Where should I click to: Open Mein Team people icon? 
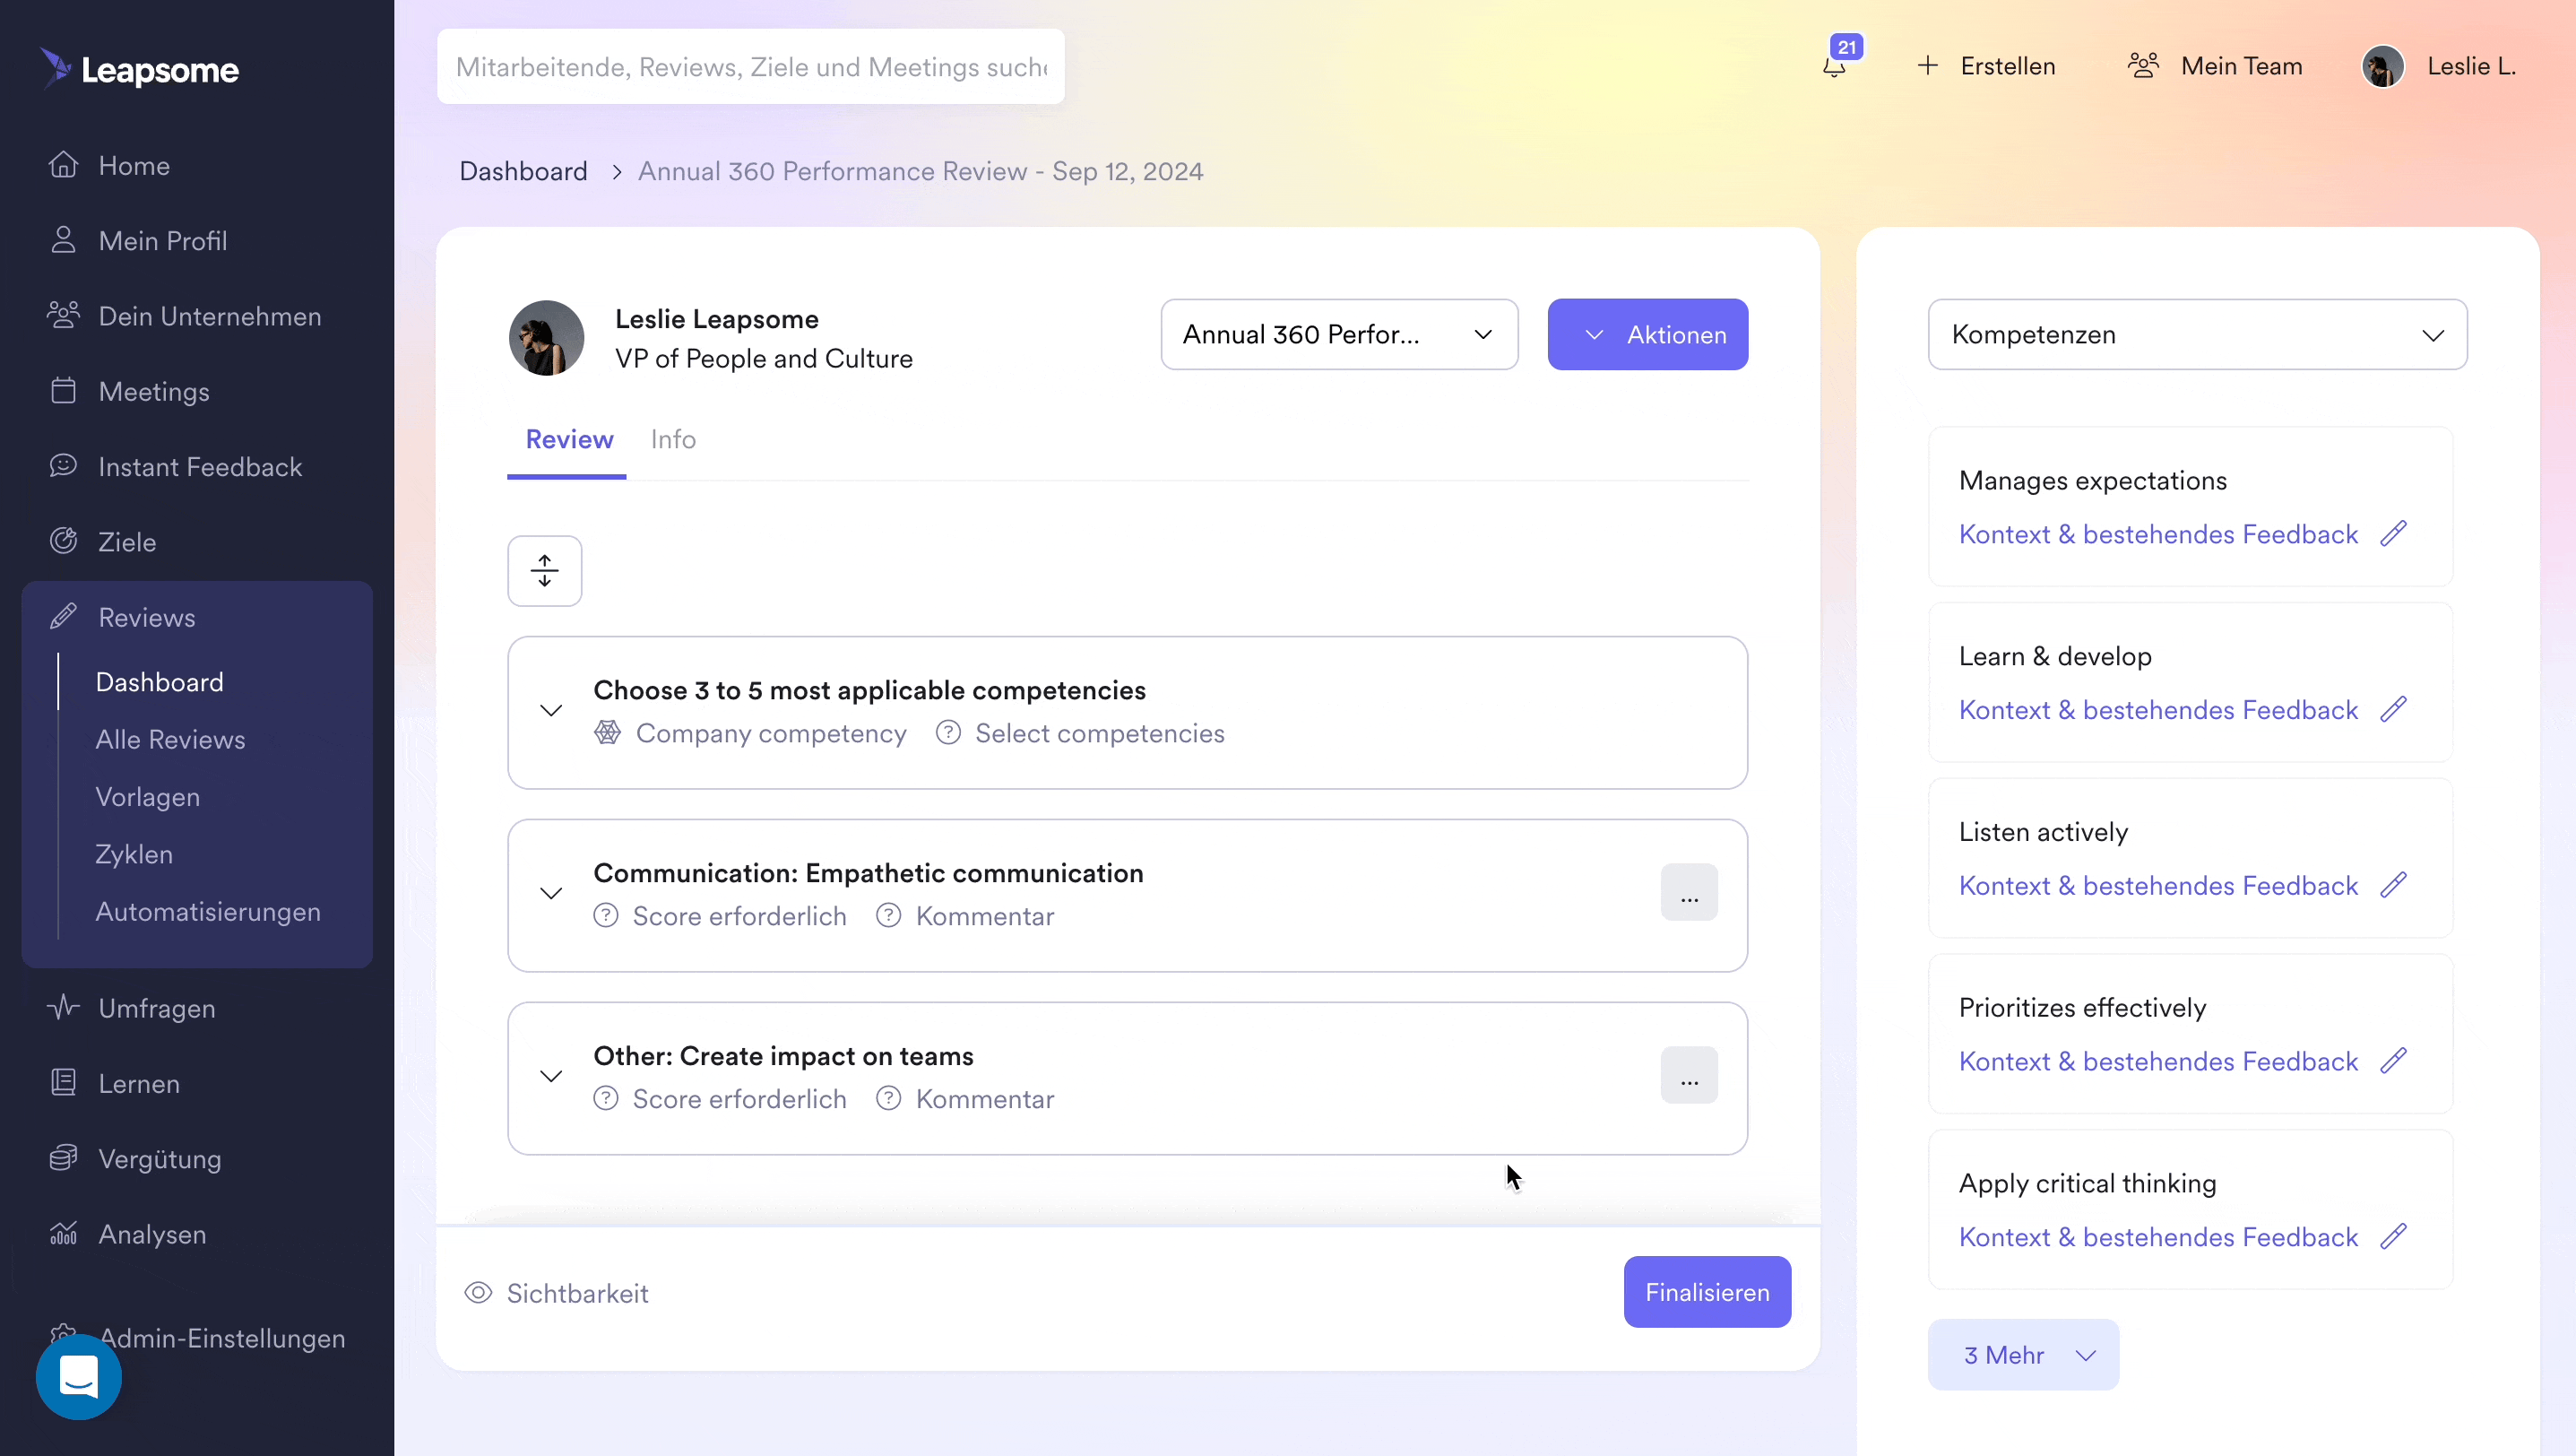(x=2142, y=66)
